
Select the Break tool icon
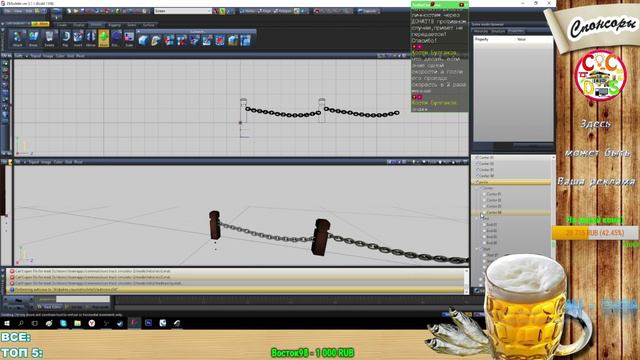click(x=33, y=39)
